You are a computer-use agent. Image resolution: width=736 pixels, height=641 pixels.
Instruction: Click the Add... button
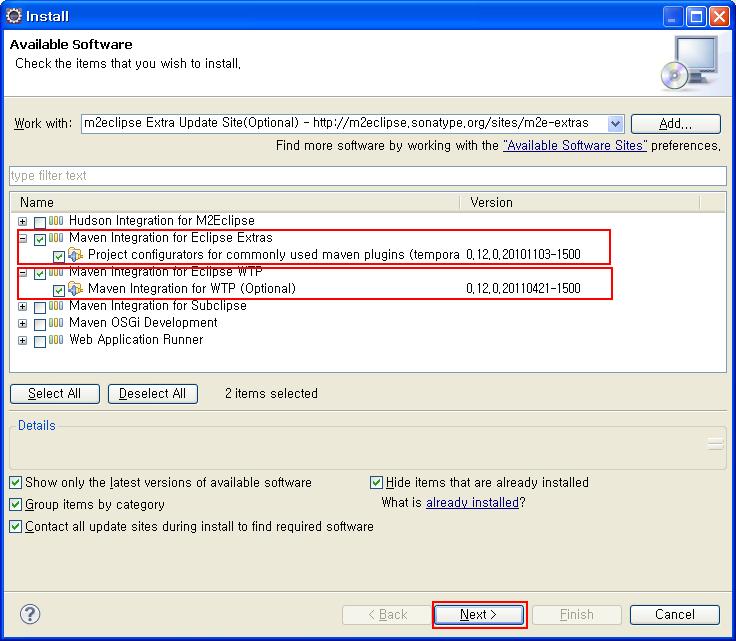point(675,124)
